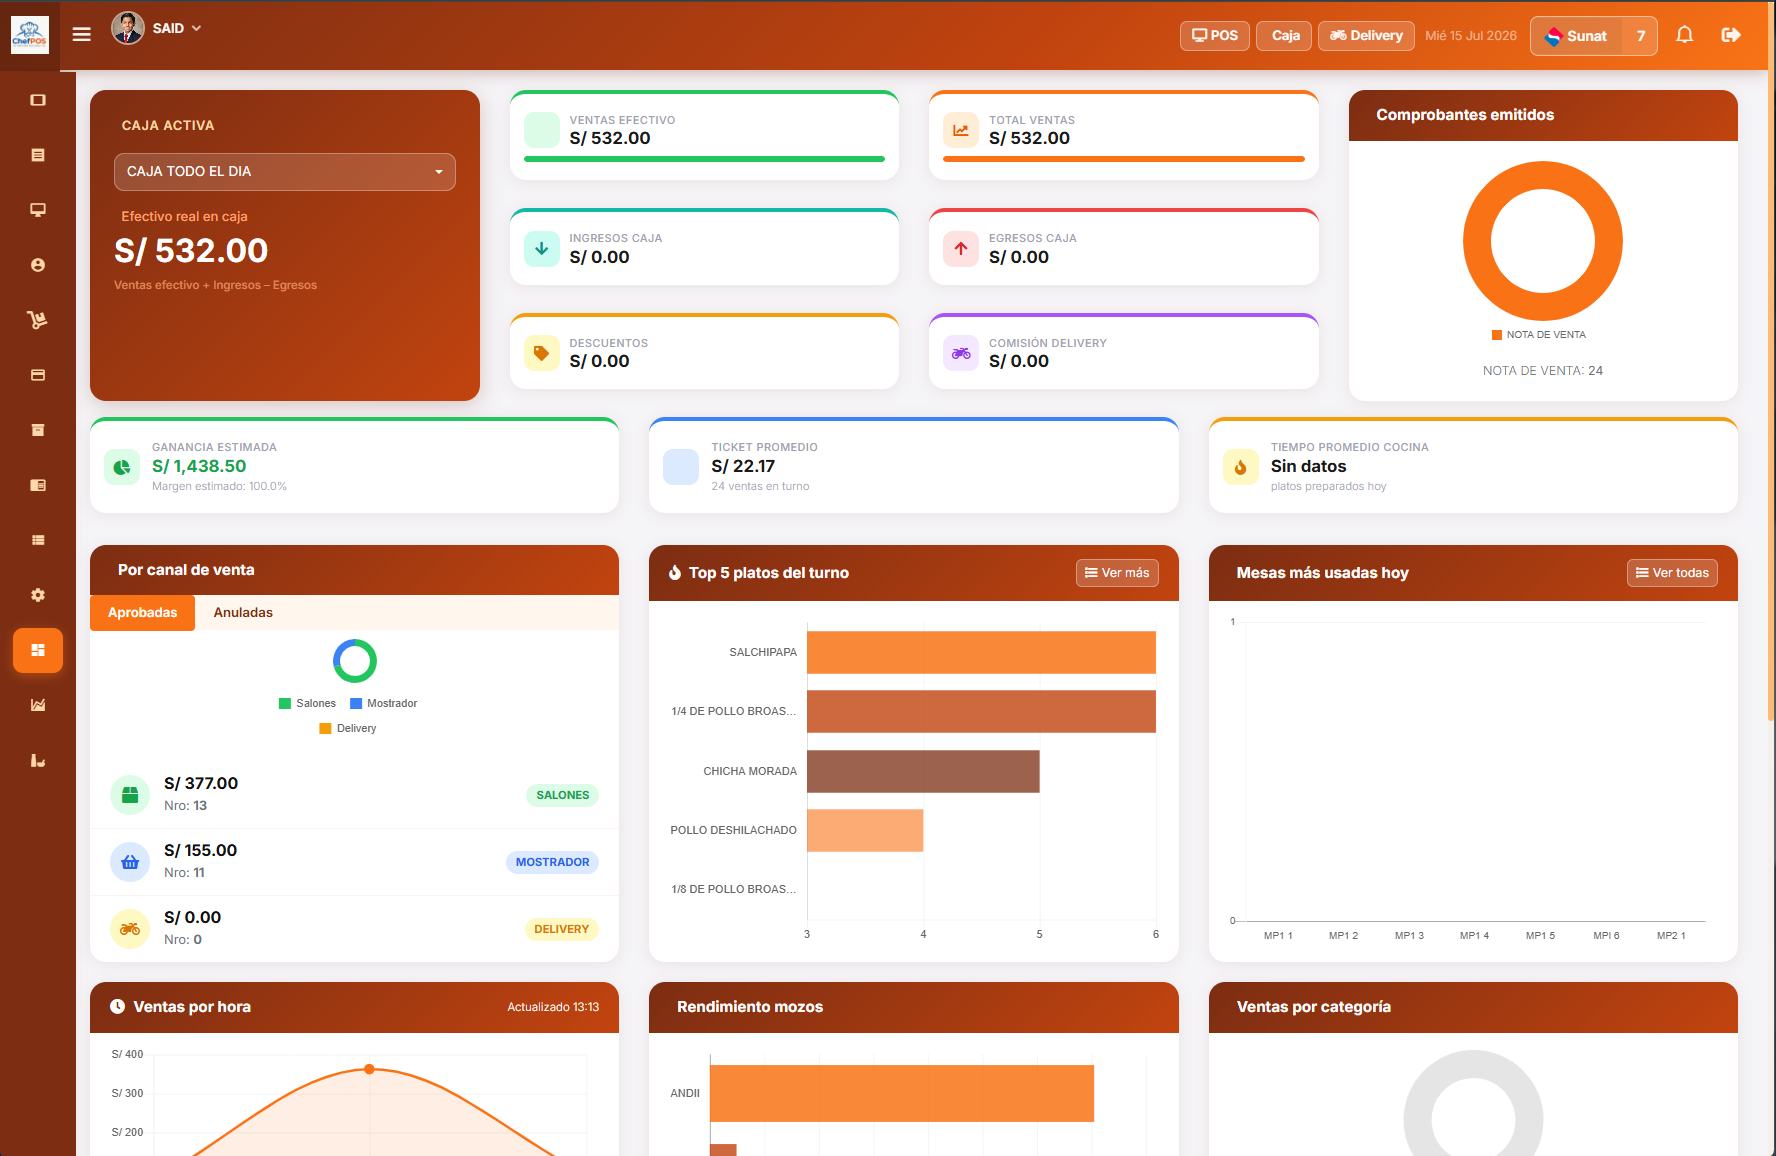Click the Actualizado 13:13 label
Image resolution: width=1776 pixels, height=1156 pixels.
553,1007
